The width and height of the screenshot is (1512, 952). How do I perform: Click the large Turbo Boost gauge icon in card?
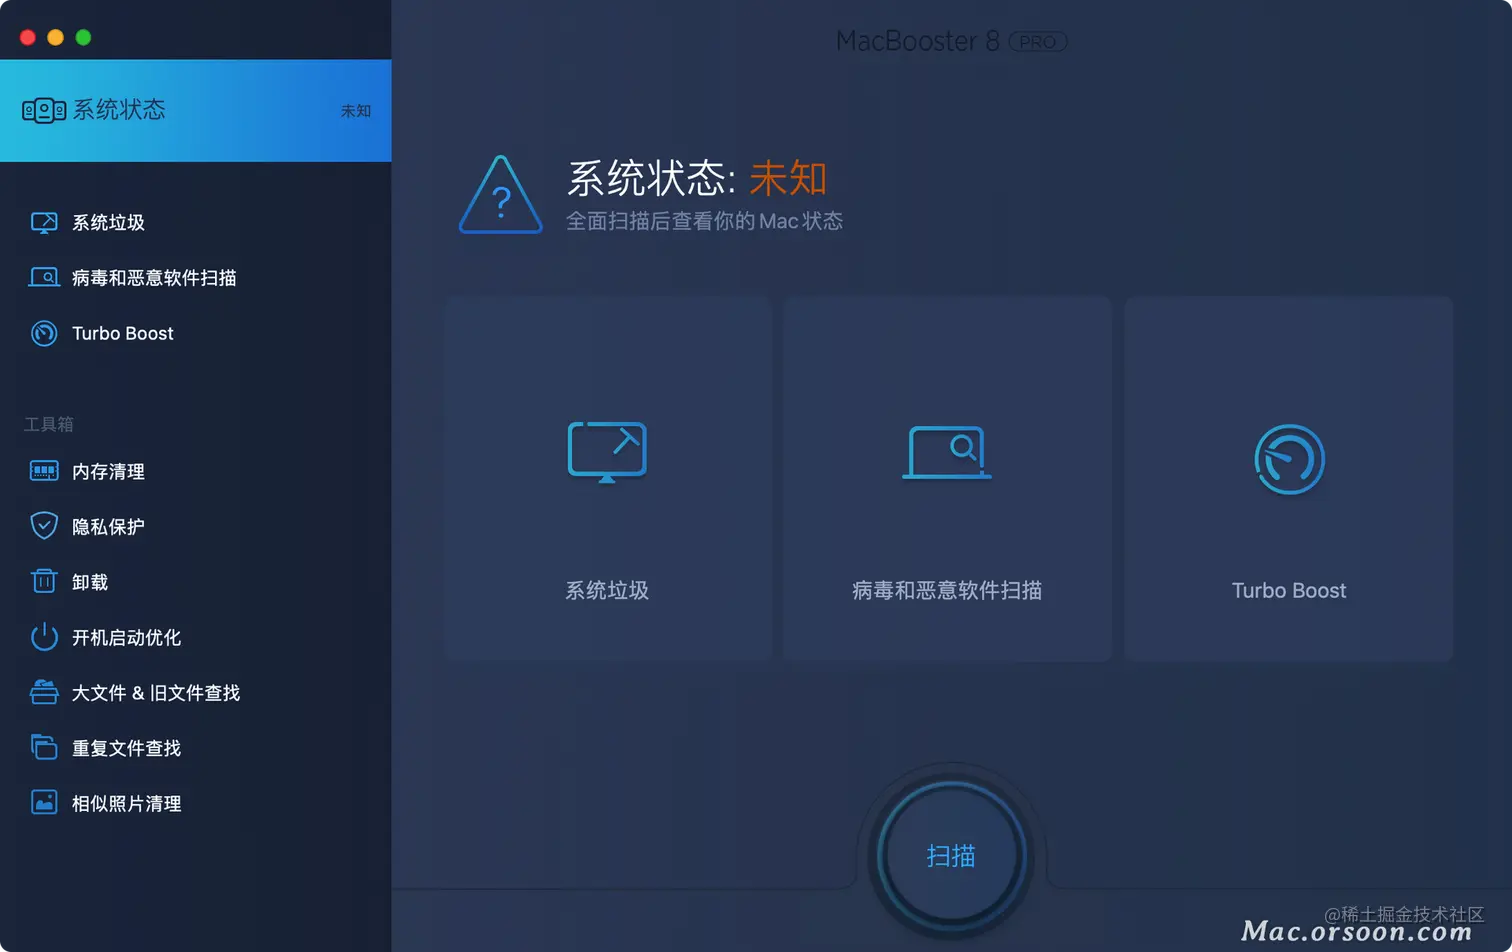coord(1289,459)
